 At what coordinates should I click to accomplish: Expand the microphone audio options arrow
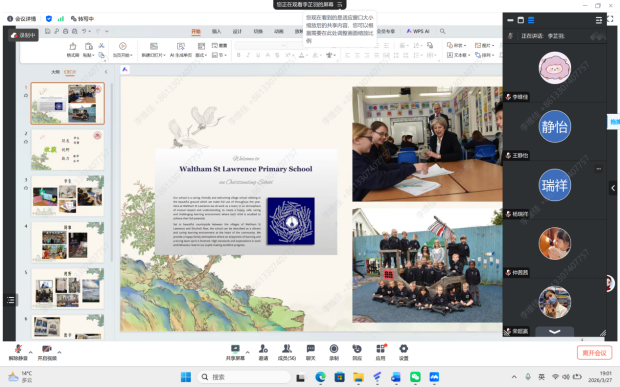click(30, 352)
